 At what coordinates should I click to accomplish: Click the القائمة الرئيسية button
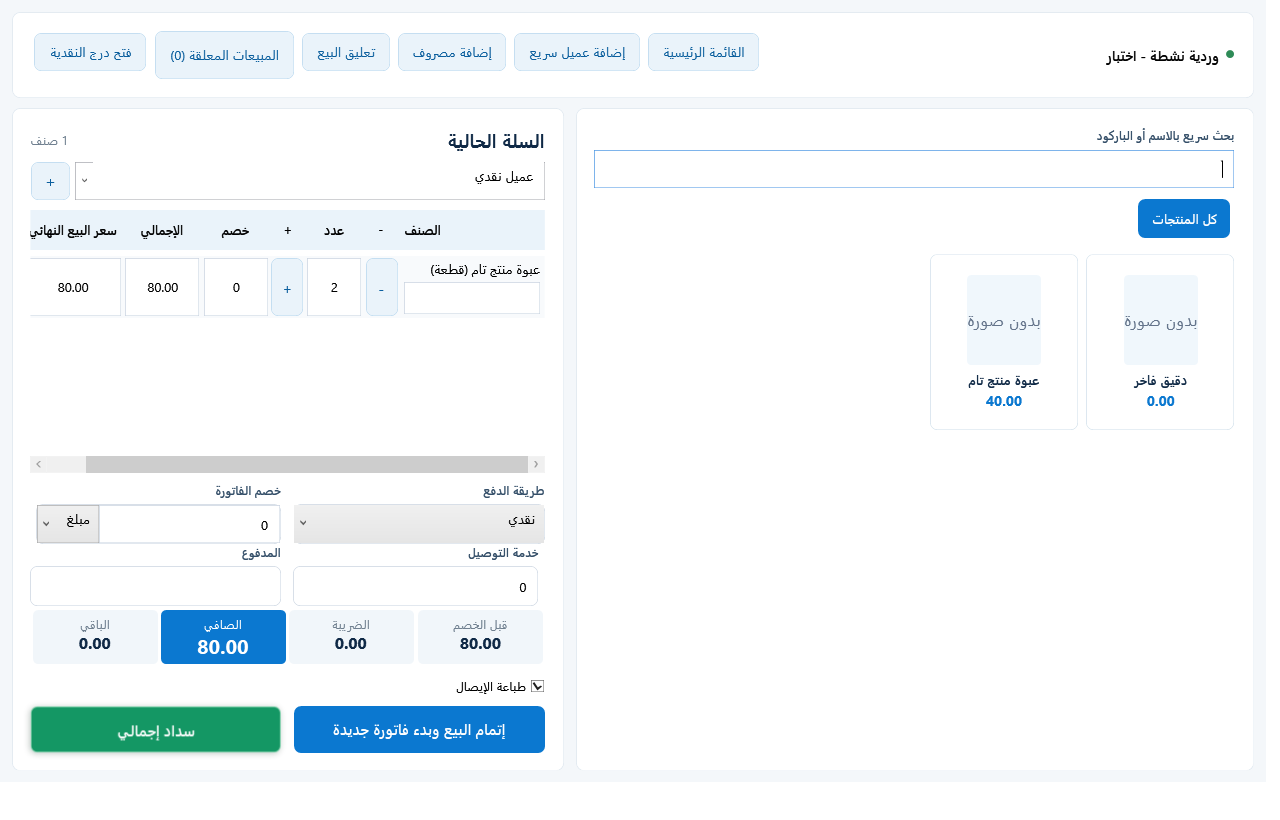[703, 52]
